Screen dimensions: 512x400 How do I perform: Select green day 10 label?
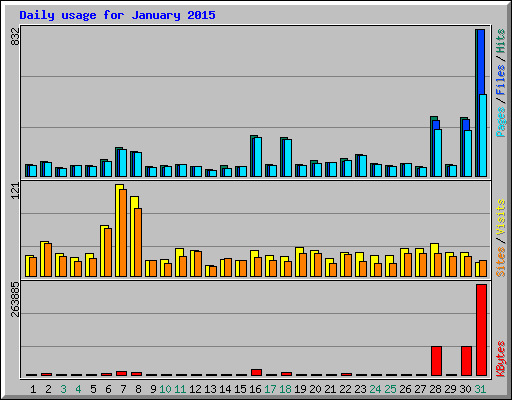tap(165, 389)
